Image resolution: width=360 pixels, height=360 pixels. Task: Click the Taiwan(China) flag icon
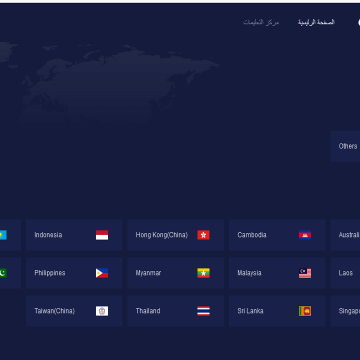(102, 311)
